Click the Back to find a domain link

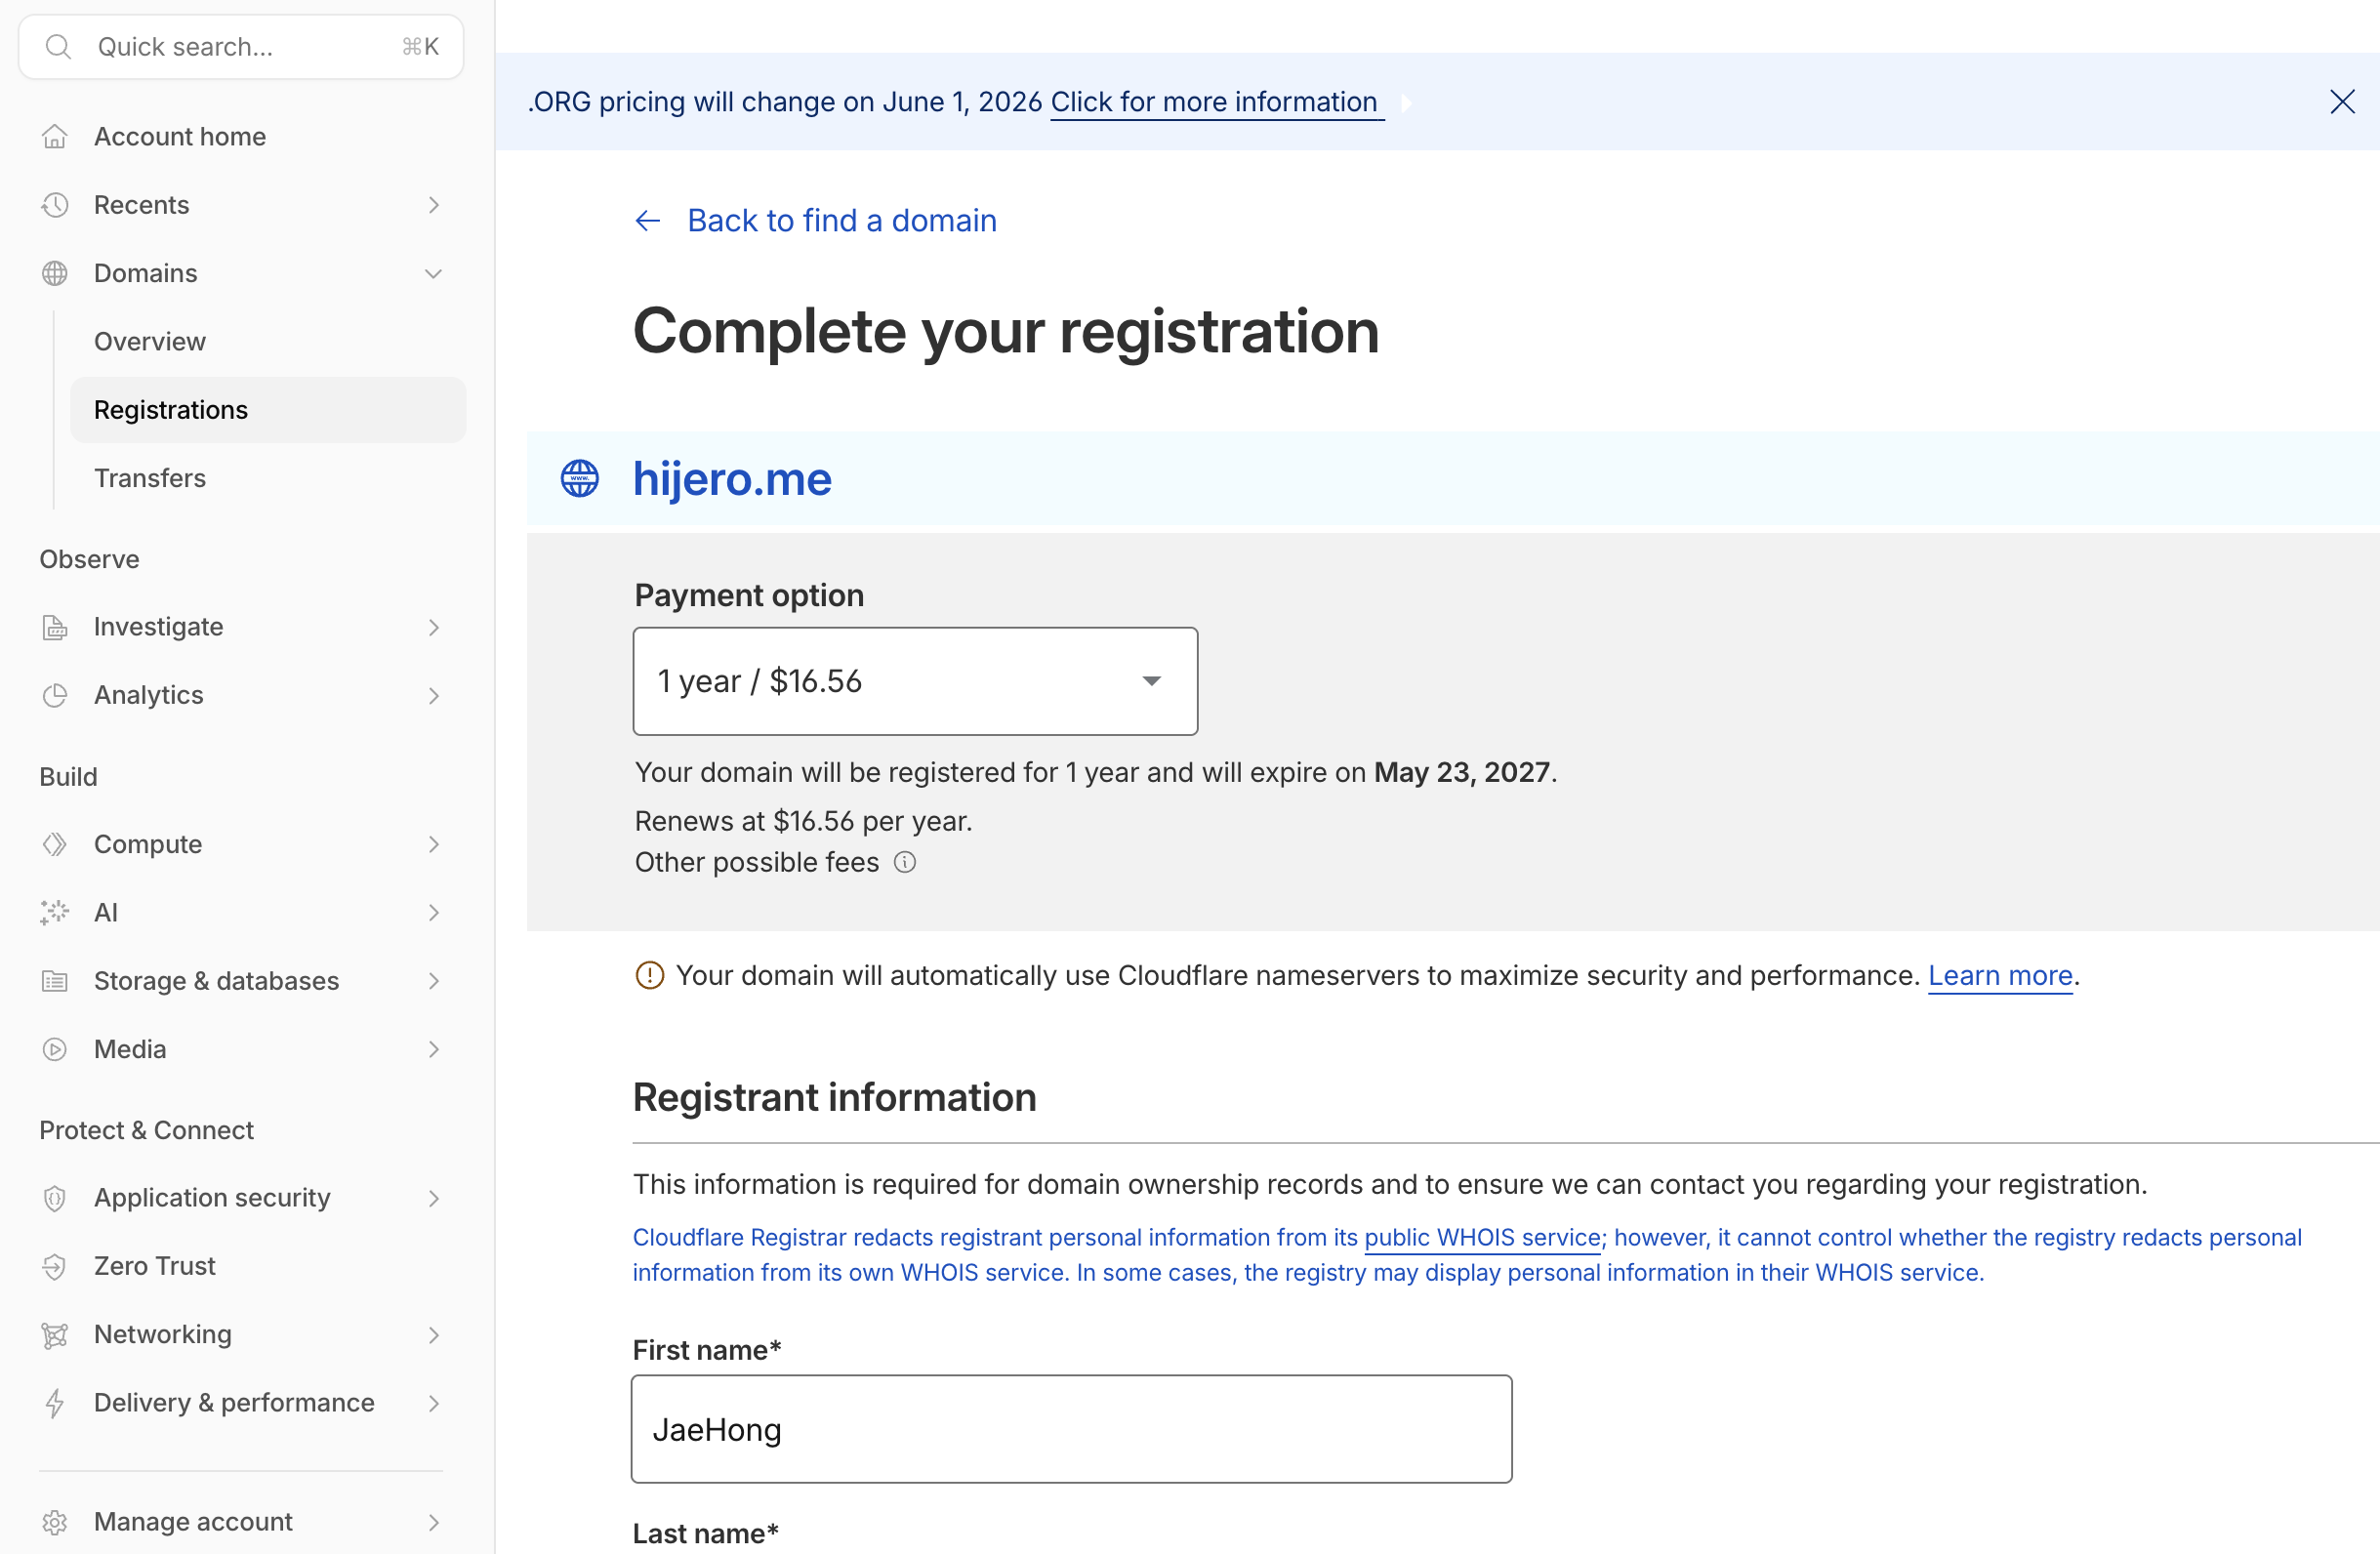pyautogui.click(x=842, y=220)
